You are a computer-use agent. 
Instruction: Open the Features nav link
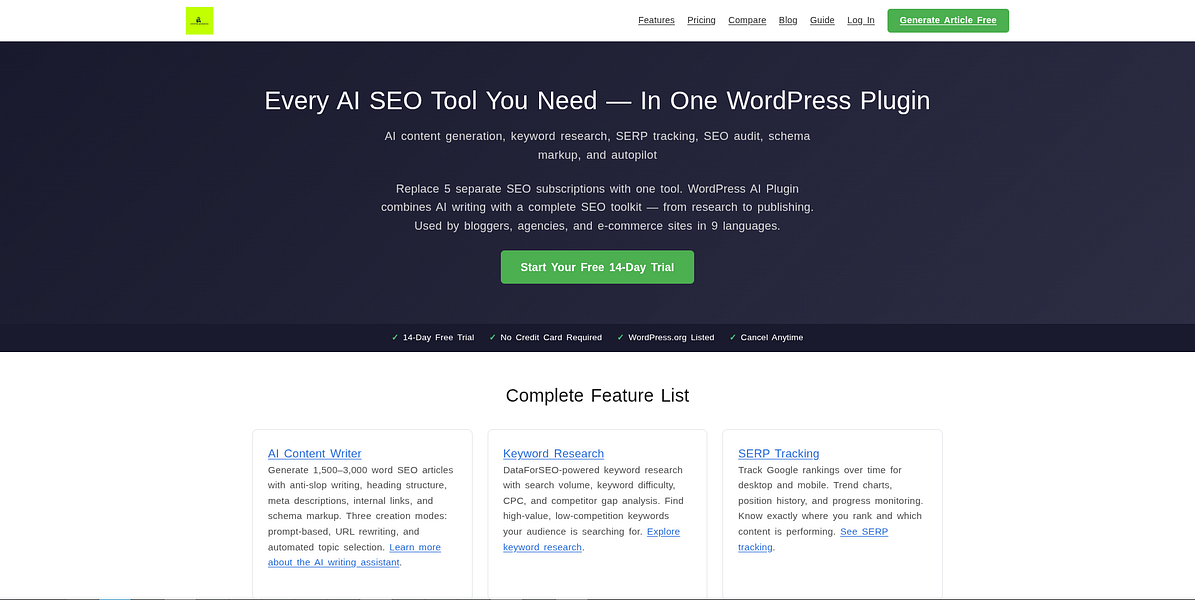click(656, 21)
